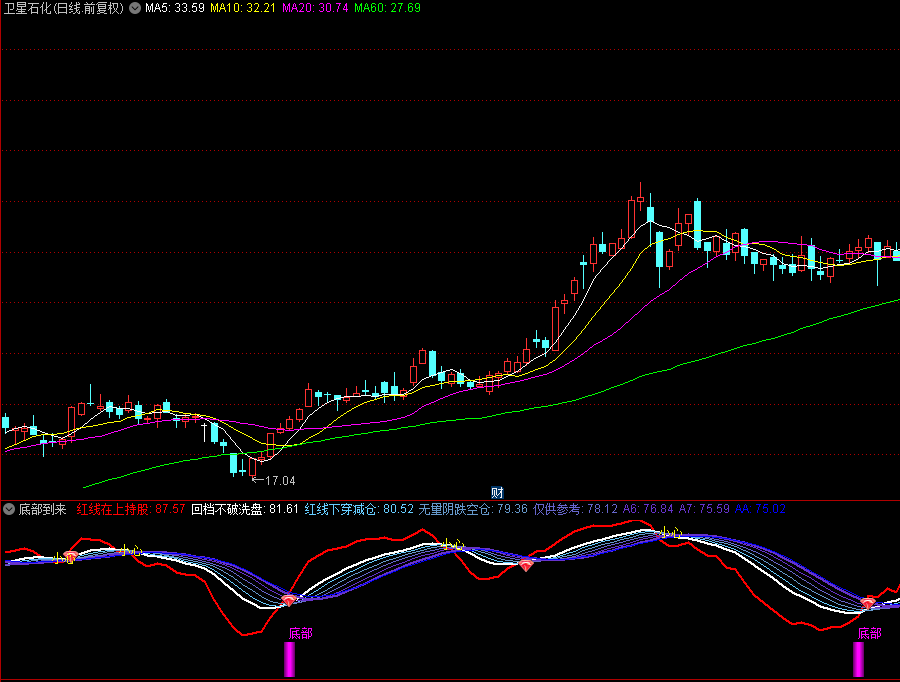Select the 卫星石化(日线.前复权) chart title

tap(64, 8)
